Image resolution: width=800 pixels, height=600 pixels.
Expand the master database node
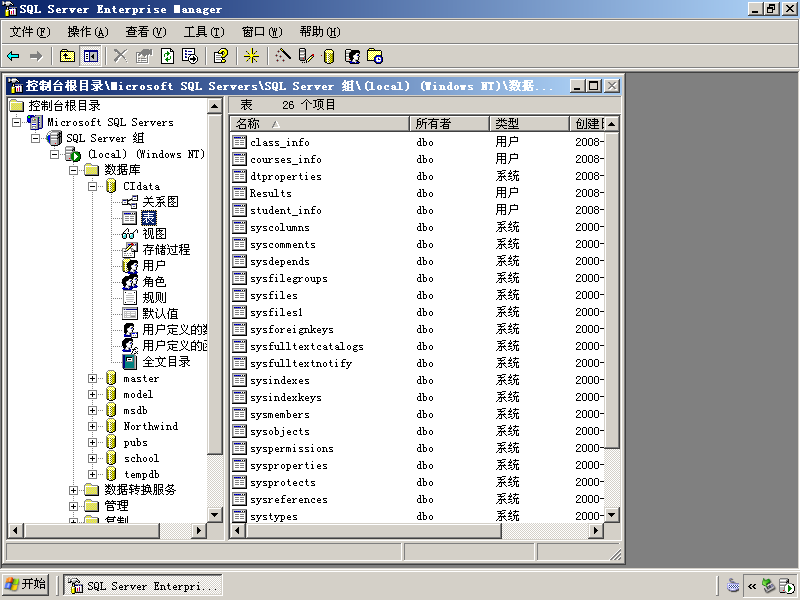(x=92, y=379)
